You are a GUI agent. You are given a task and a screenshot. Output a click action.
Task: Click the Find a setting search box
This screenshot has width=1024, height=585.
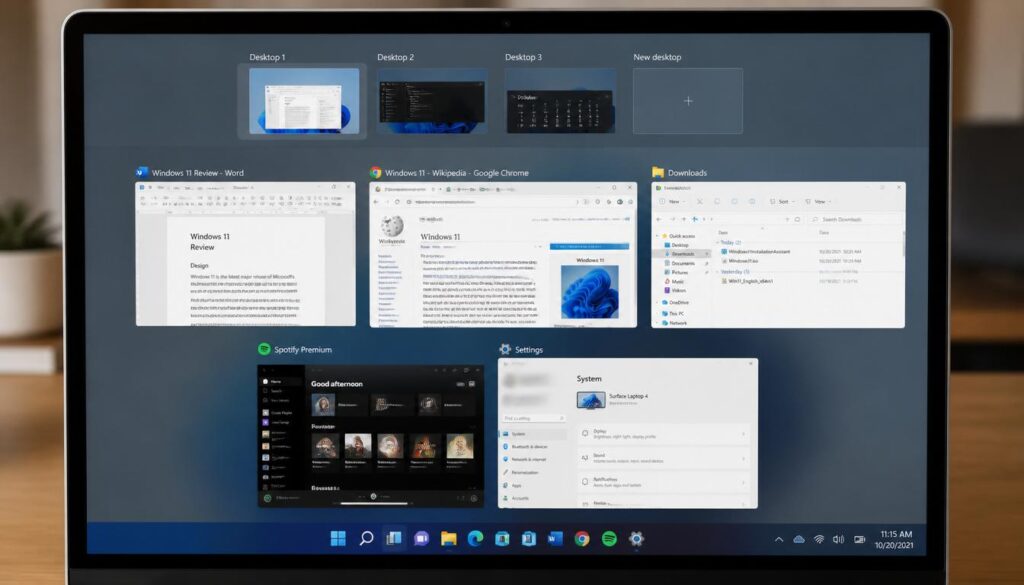[x=534, y=418]
